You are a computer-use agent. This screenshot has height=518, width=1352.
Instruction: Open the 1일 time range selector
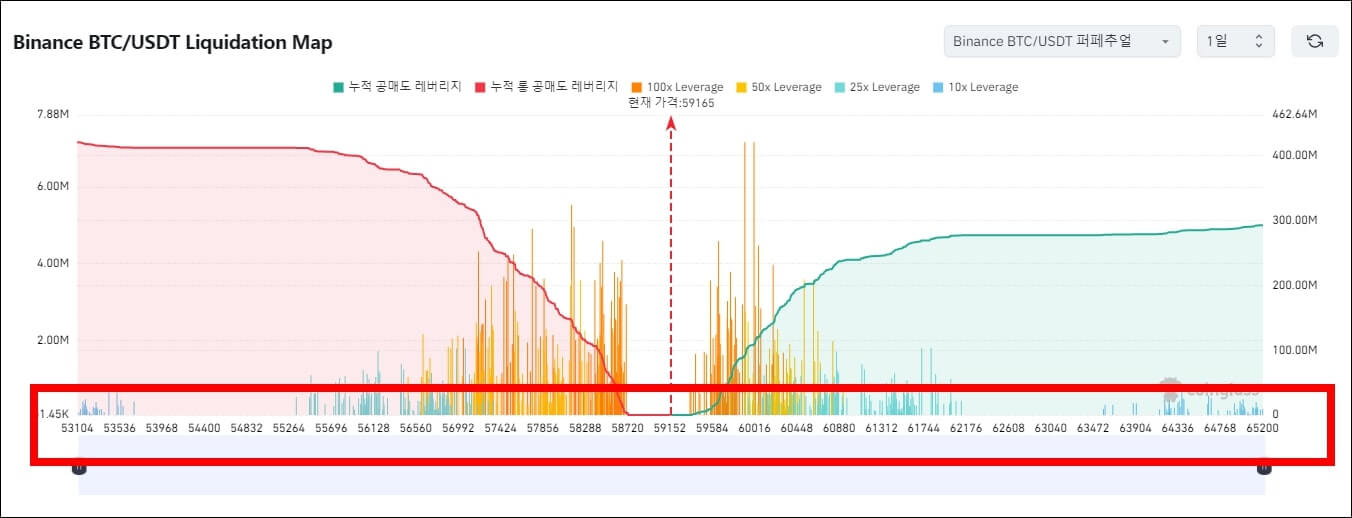point(1236,41)
